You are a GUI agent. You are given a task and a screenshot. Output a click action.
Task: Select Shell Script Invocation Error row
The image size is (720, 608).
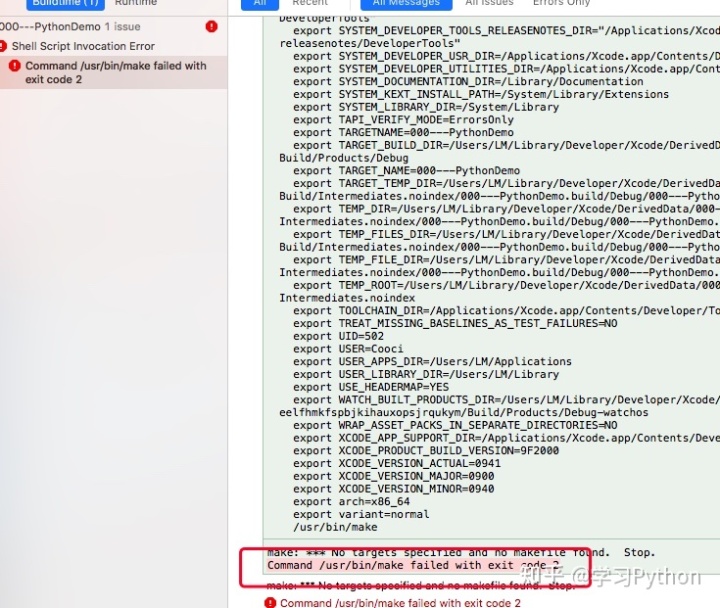point(113,46)
